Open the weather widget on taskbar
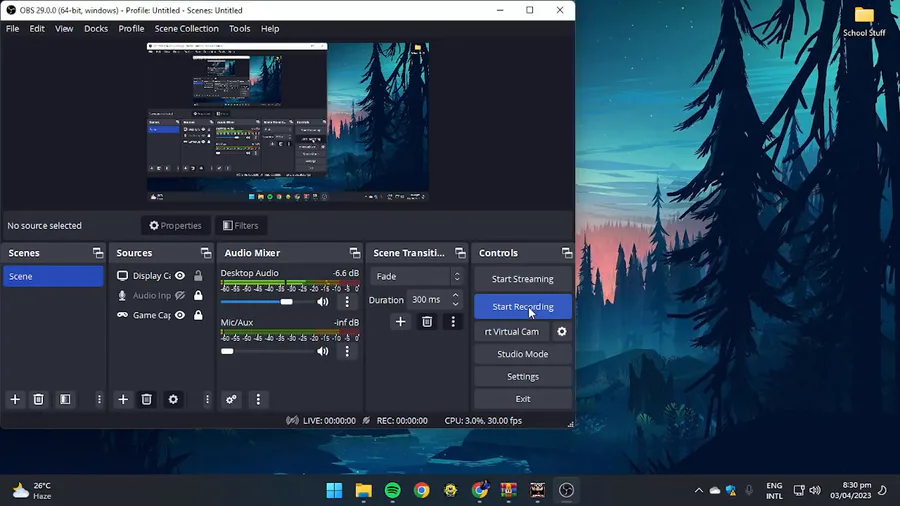This screenshot has width=900, height=506. tap(33, 491)
